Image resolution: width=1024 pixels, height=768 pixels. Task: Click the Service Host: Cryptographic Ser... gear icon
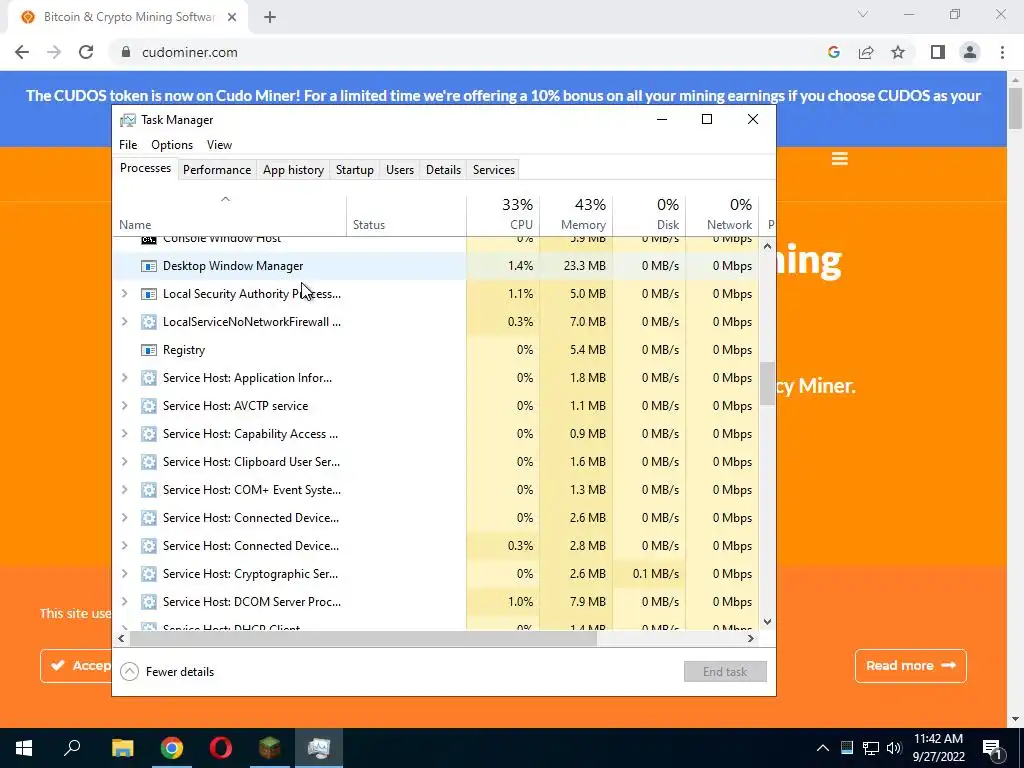[x=149, y=574]
